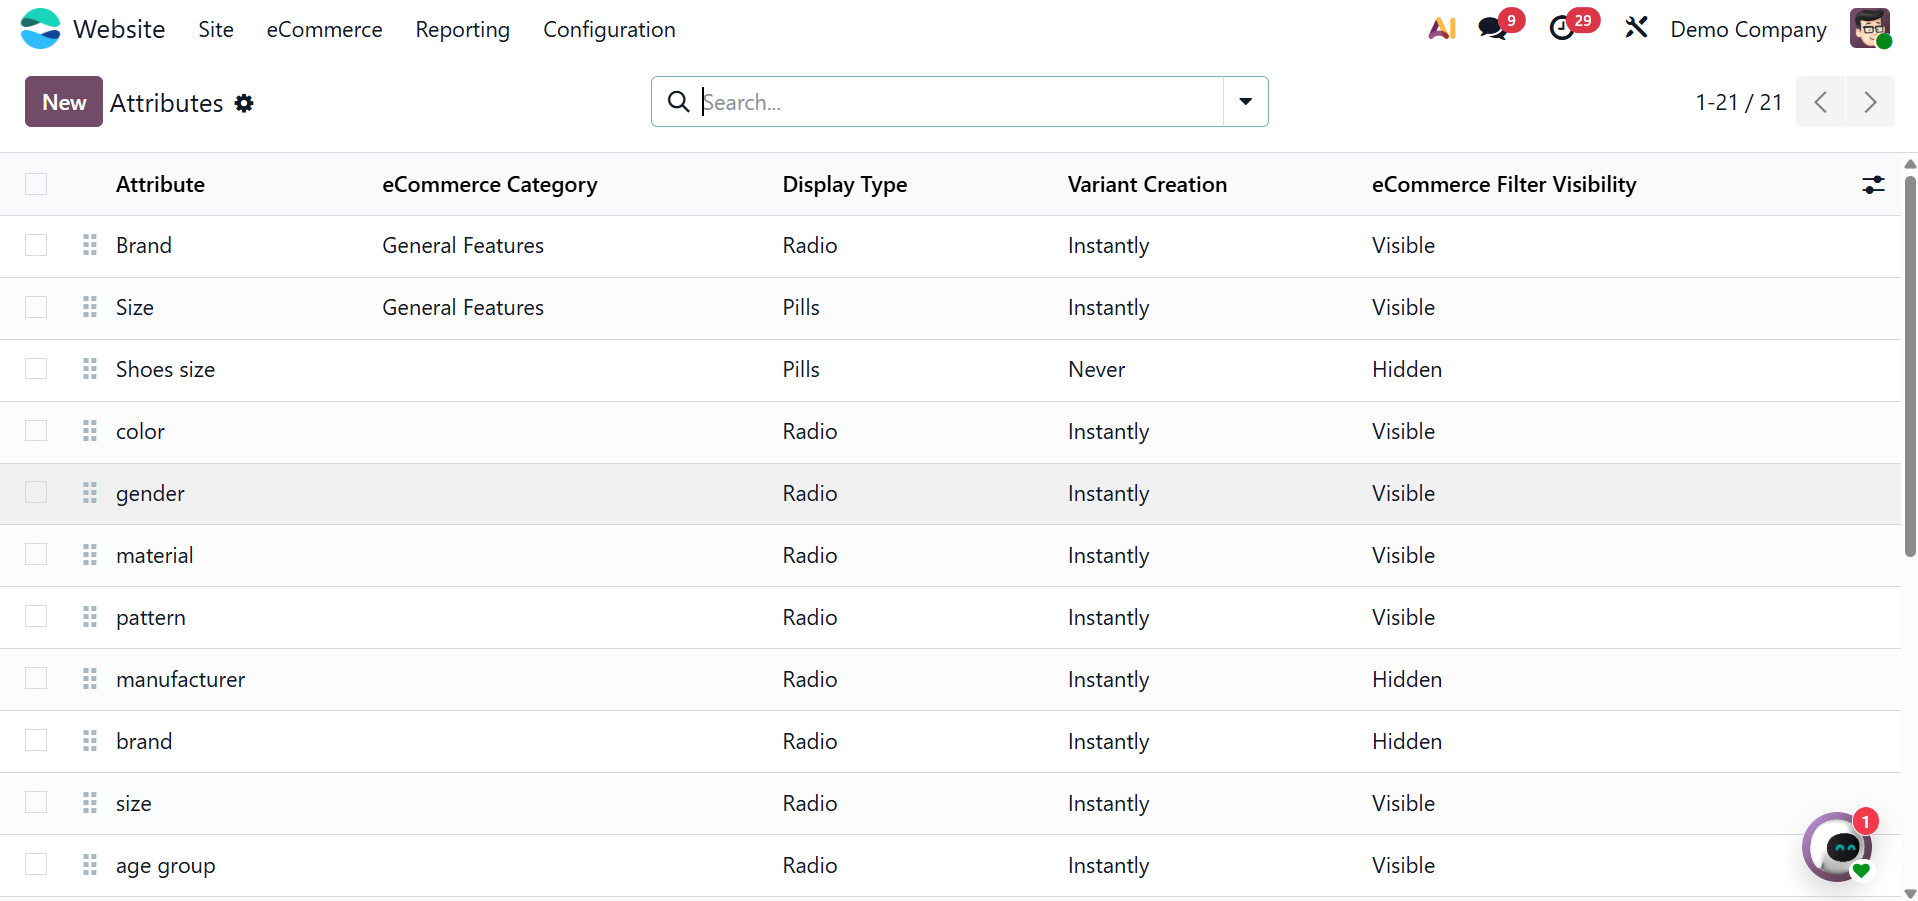Select the checkbox for the gender row
The width and height of the screenshot is (1918, 901).
(36, 493)
